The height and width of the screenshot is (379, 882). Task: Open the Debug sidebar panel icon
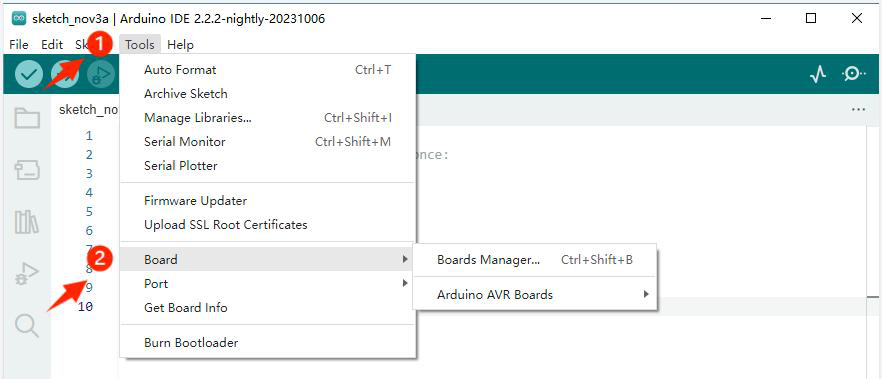[x=27, y=274]
